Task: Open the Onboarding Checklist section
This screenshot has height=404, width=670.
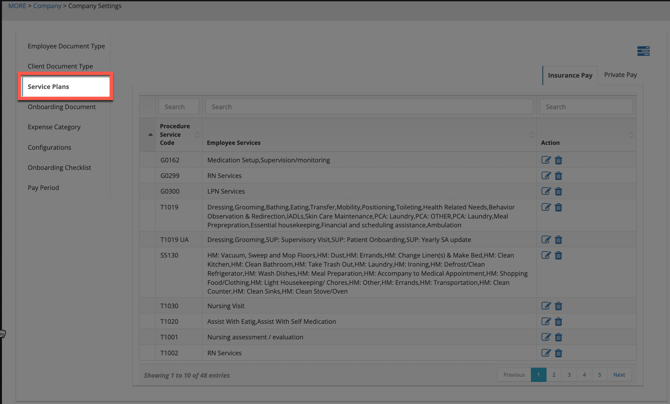Action: coord(59,167)
